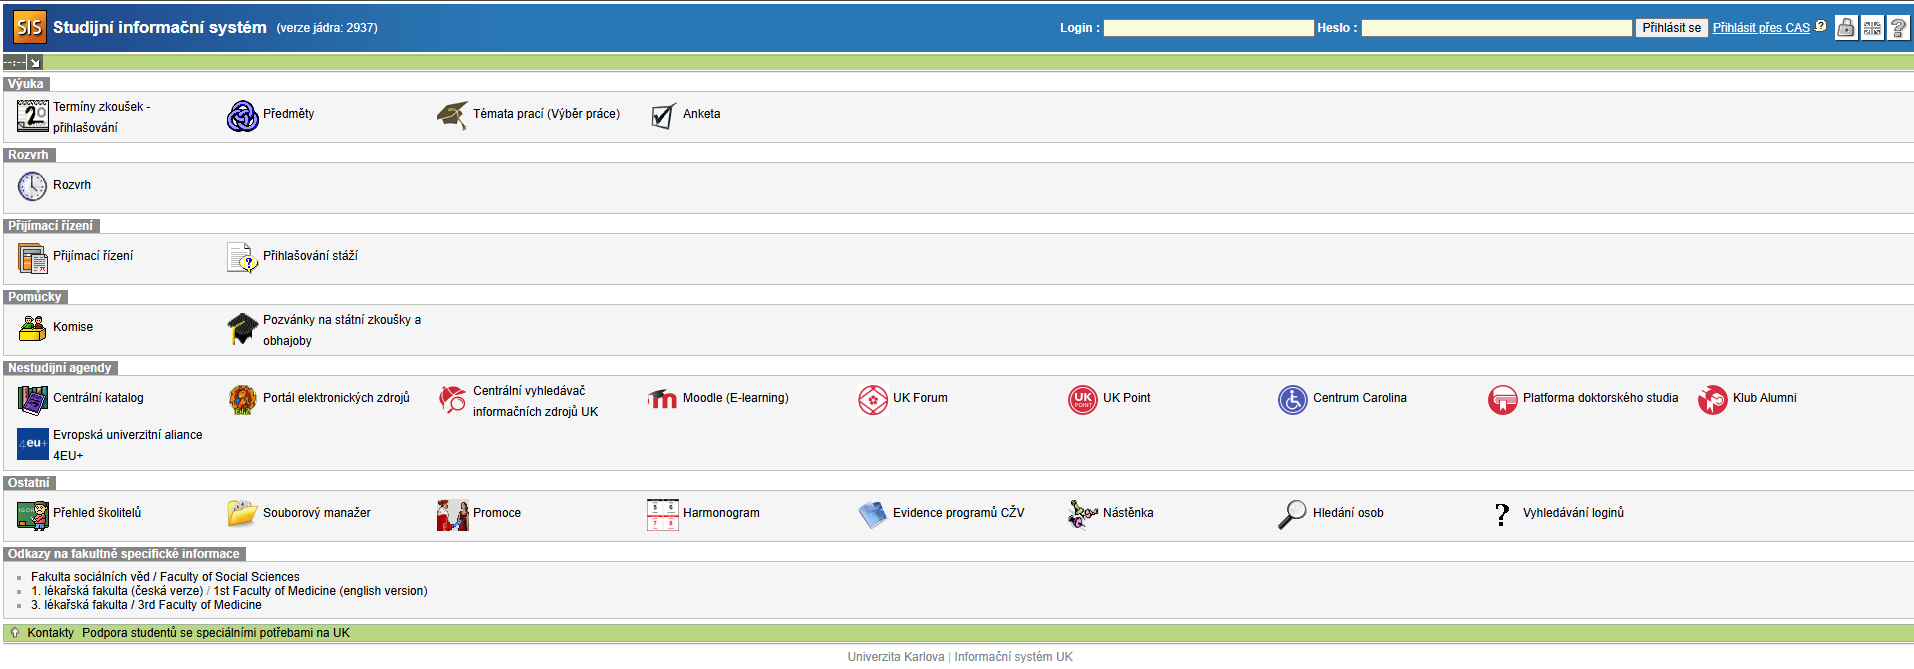Screen dimensions: 1914x669
Task: Open the 4EU+ alliance blue icon
Action: (33, 444)
